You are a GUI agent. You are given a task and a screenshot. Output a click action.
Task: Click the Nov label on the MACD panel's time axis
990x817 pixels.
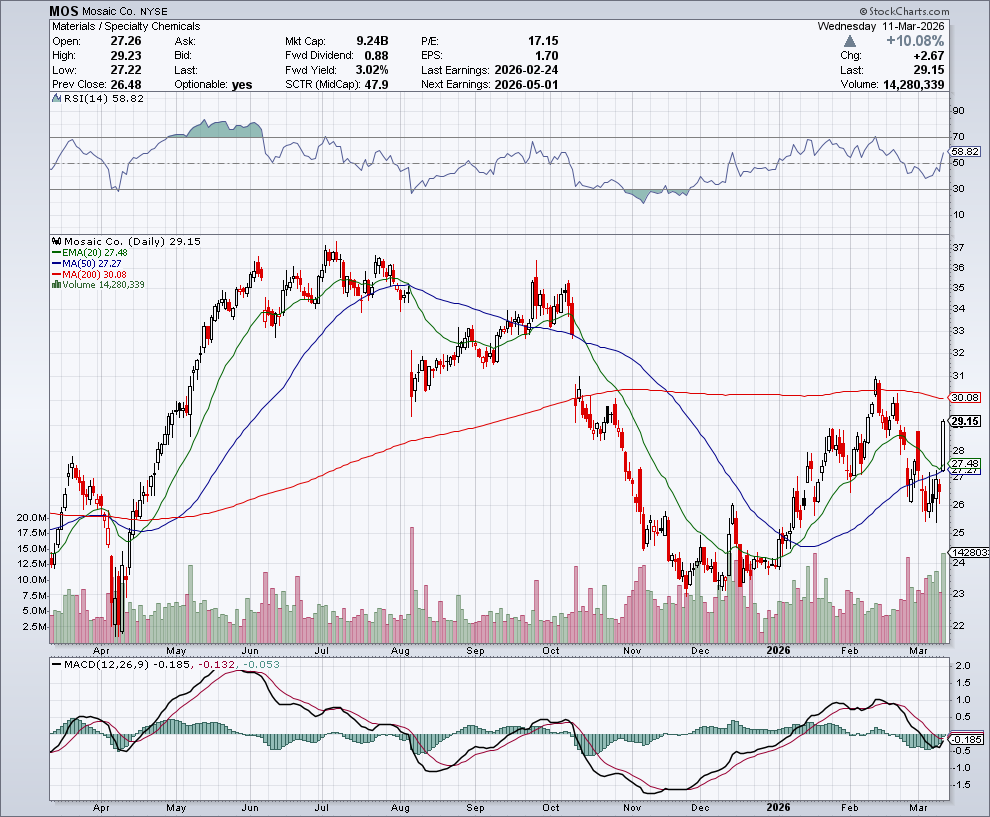tap(632, 808)
